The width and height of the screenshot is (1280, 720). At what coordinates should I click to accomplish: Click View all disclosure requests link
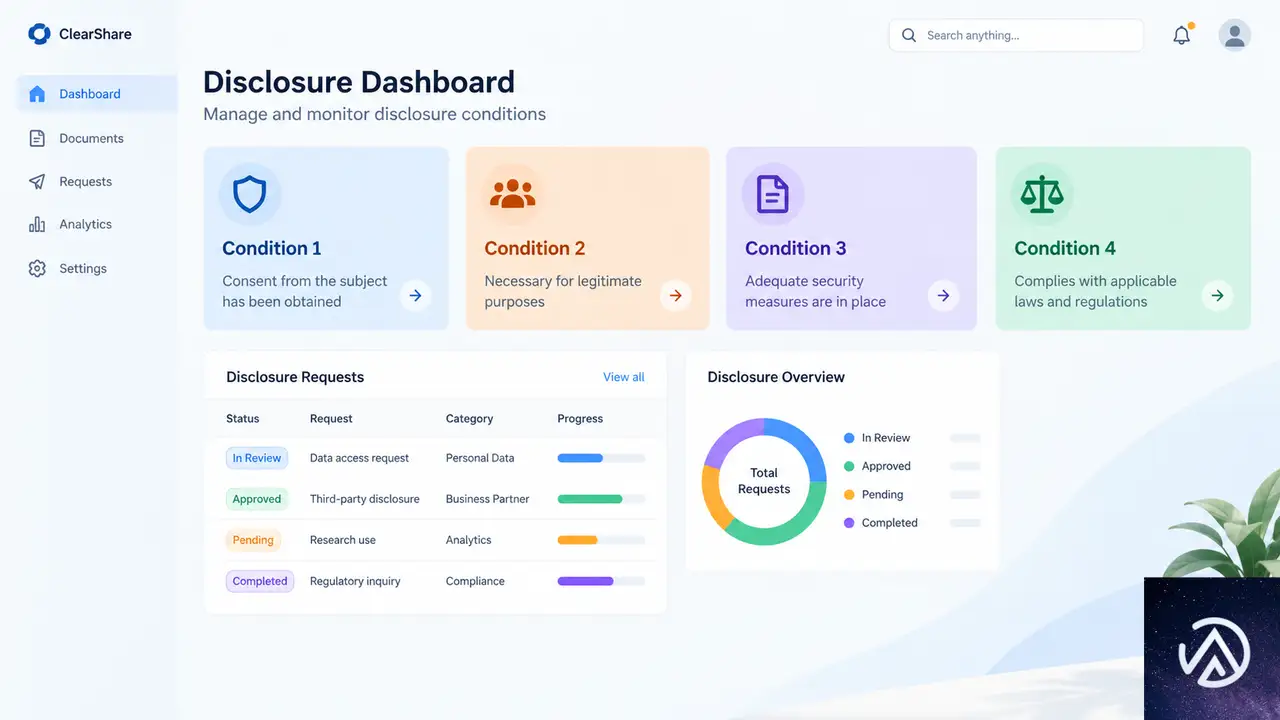(624, 377)
